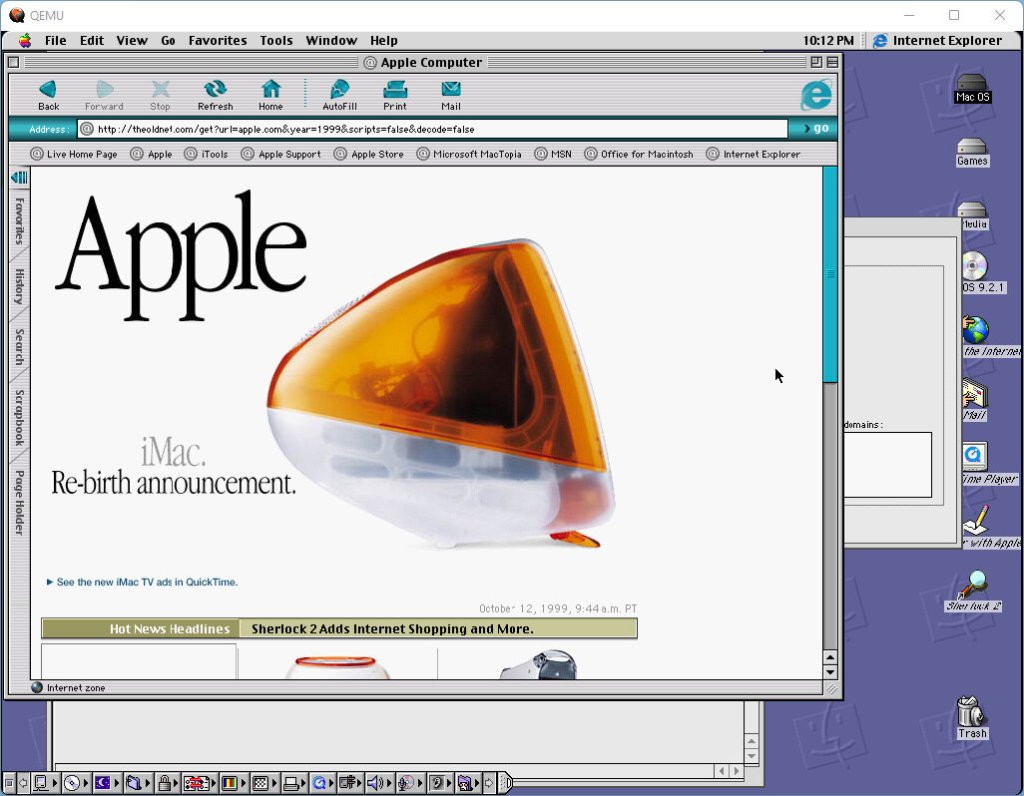Collapse the Control Strip using its end tab
The width and height of the screenshot is (1024, 796).
[x=506, y=783]
